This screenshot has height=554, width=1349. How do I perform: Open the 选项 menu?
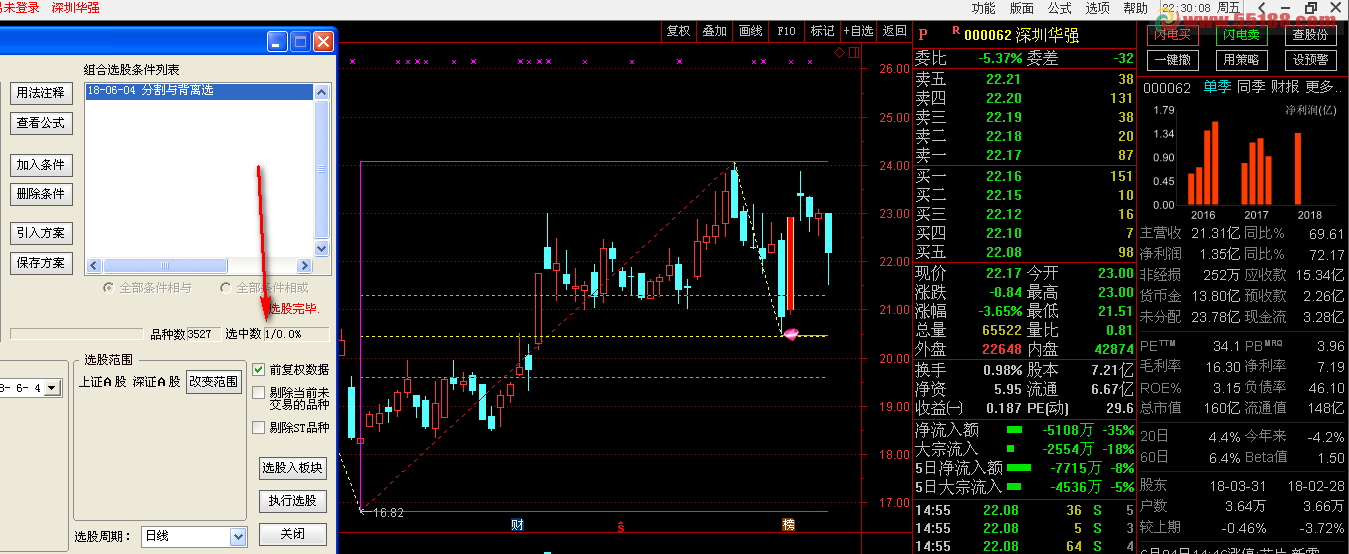pos(1098,8)
